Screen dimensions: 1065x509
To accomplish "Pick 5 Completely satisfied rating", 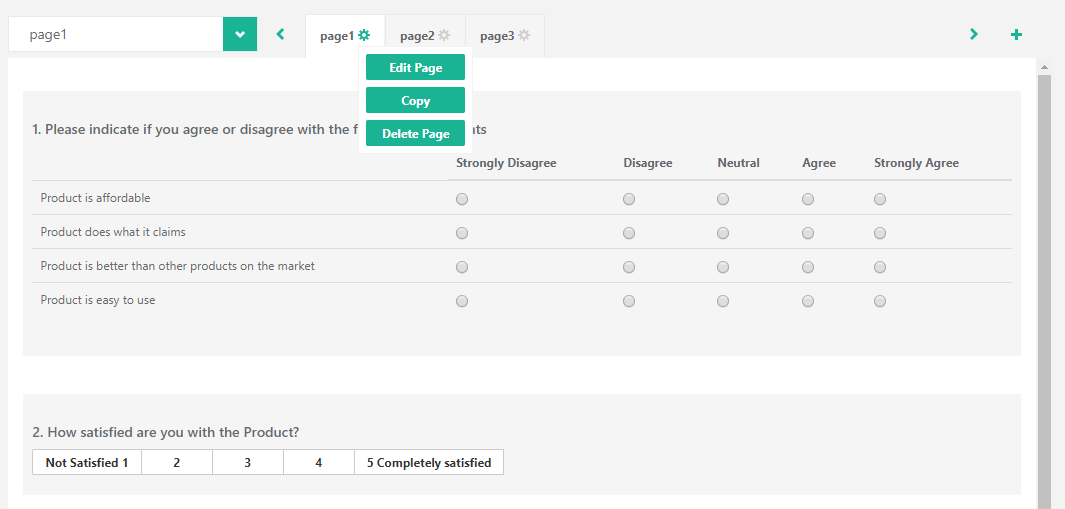I will 428,463.
